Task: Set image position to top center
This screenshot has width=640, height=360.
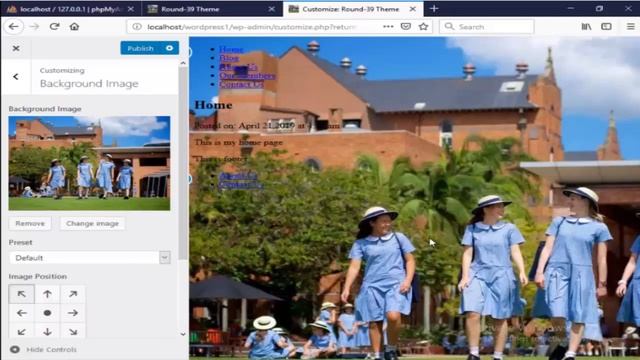Action: tap(47, 294)
